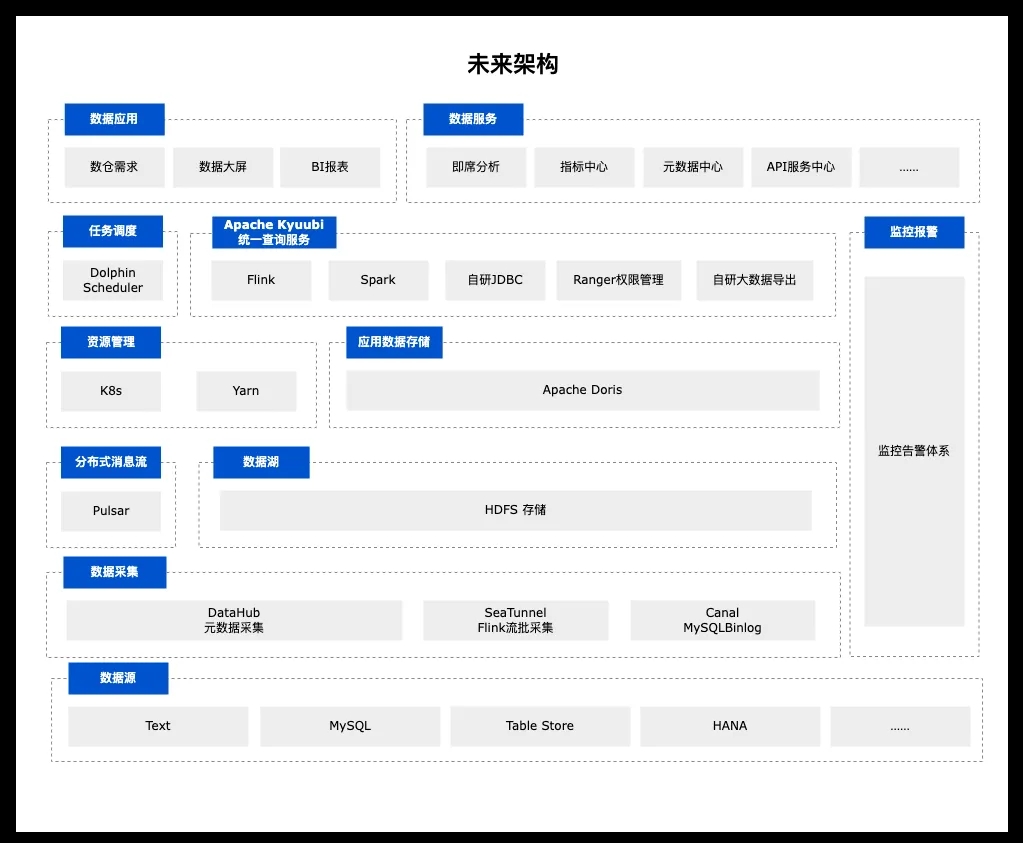Viewport: 1023px width, 843px height.
Task: Click the 任务调度 header
Action: [113, 231]
